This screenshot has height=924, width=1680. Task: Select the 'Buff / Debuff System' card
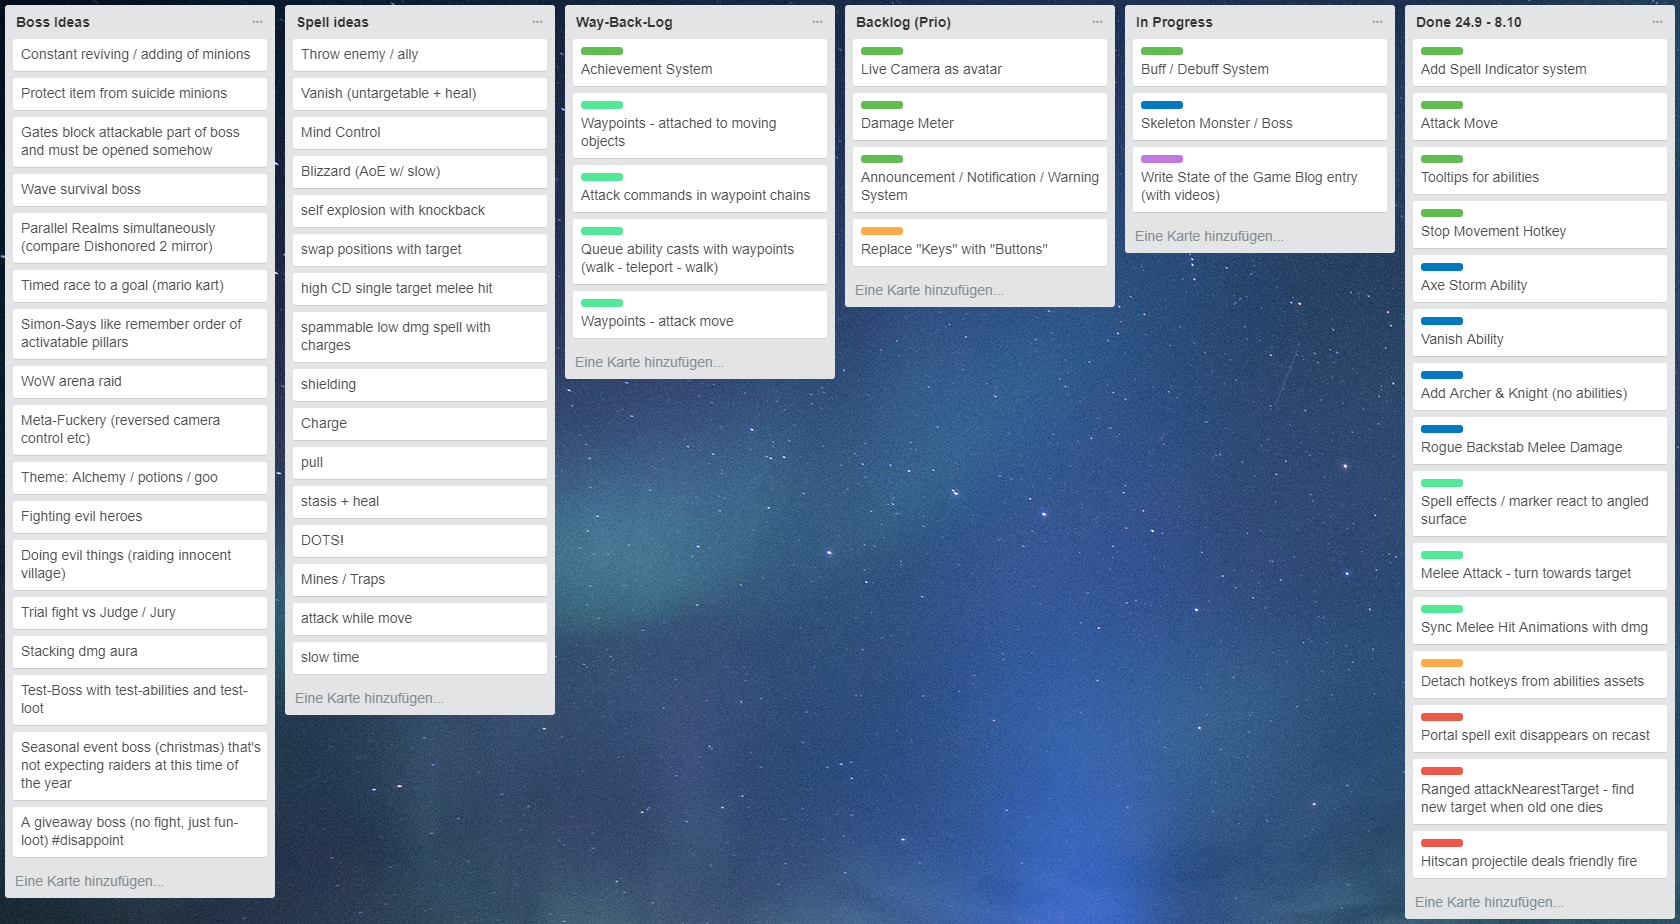pyautogui.click(x=1260, y=69)
